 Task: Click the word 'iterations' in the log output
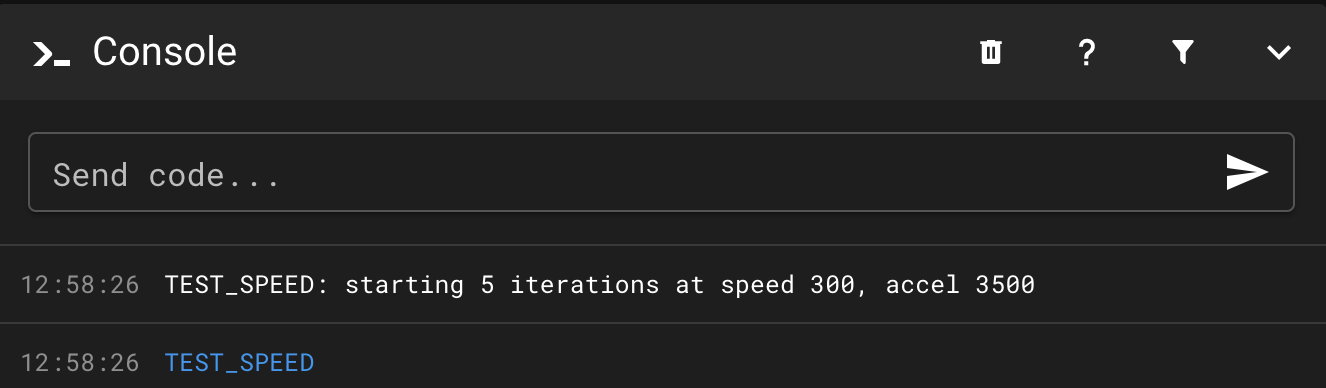(x=585, y=285)
